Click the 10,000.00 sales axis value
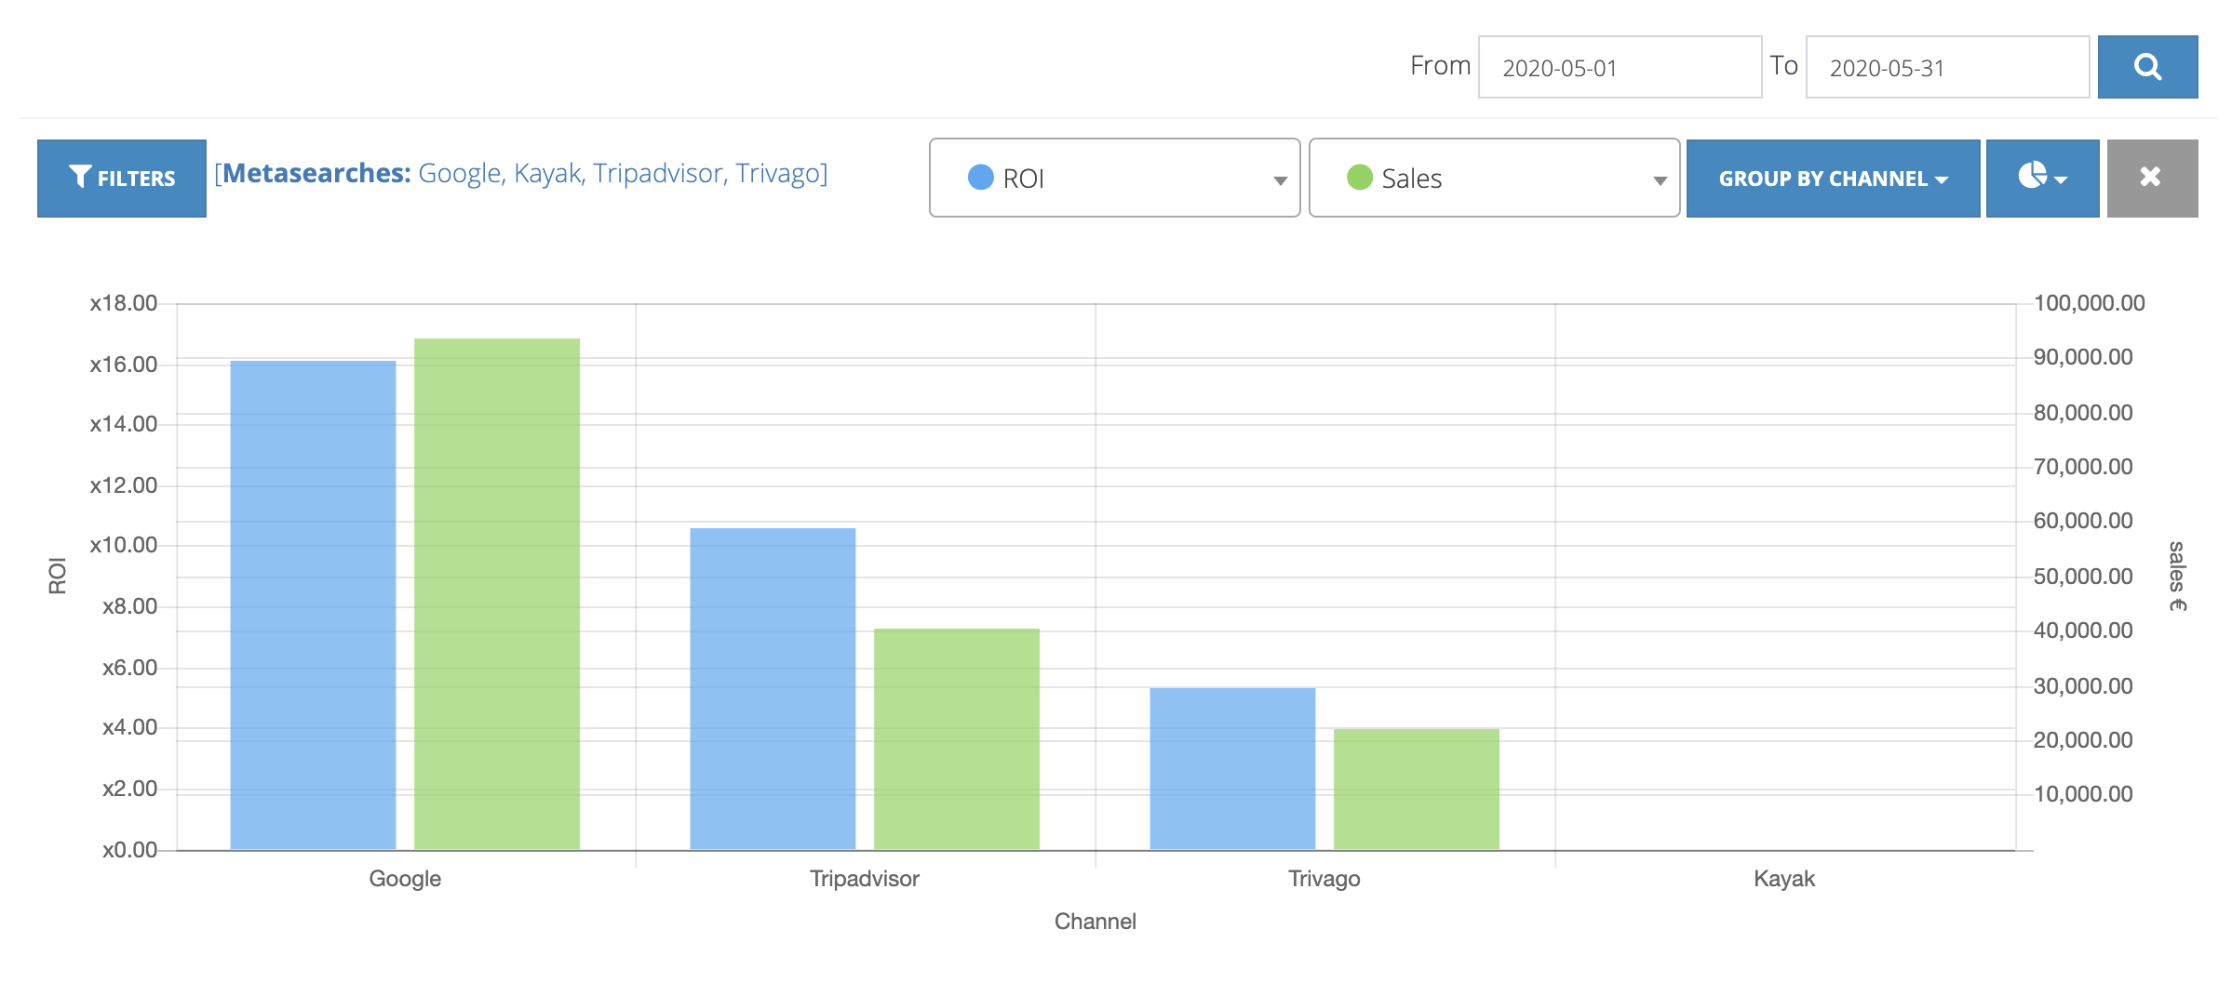 click(x=2083, y=794)
